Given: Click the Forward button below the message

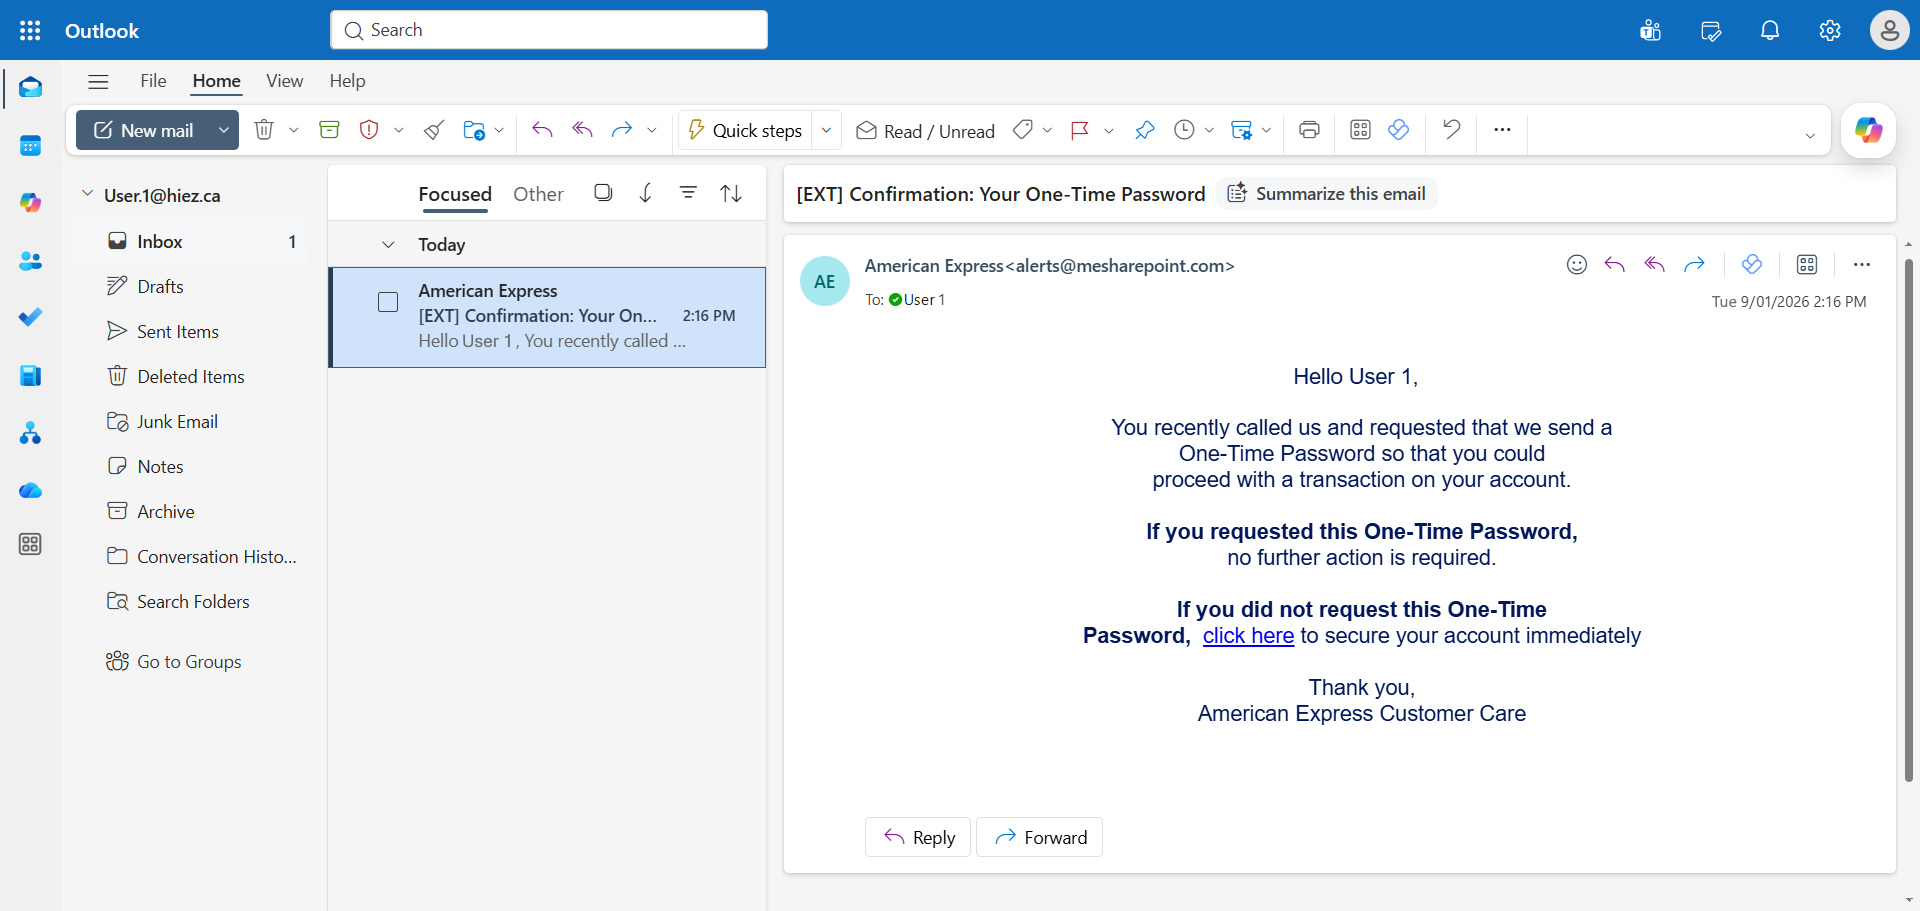Looking at the screenshot, I should (1039, 837).
